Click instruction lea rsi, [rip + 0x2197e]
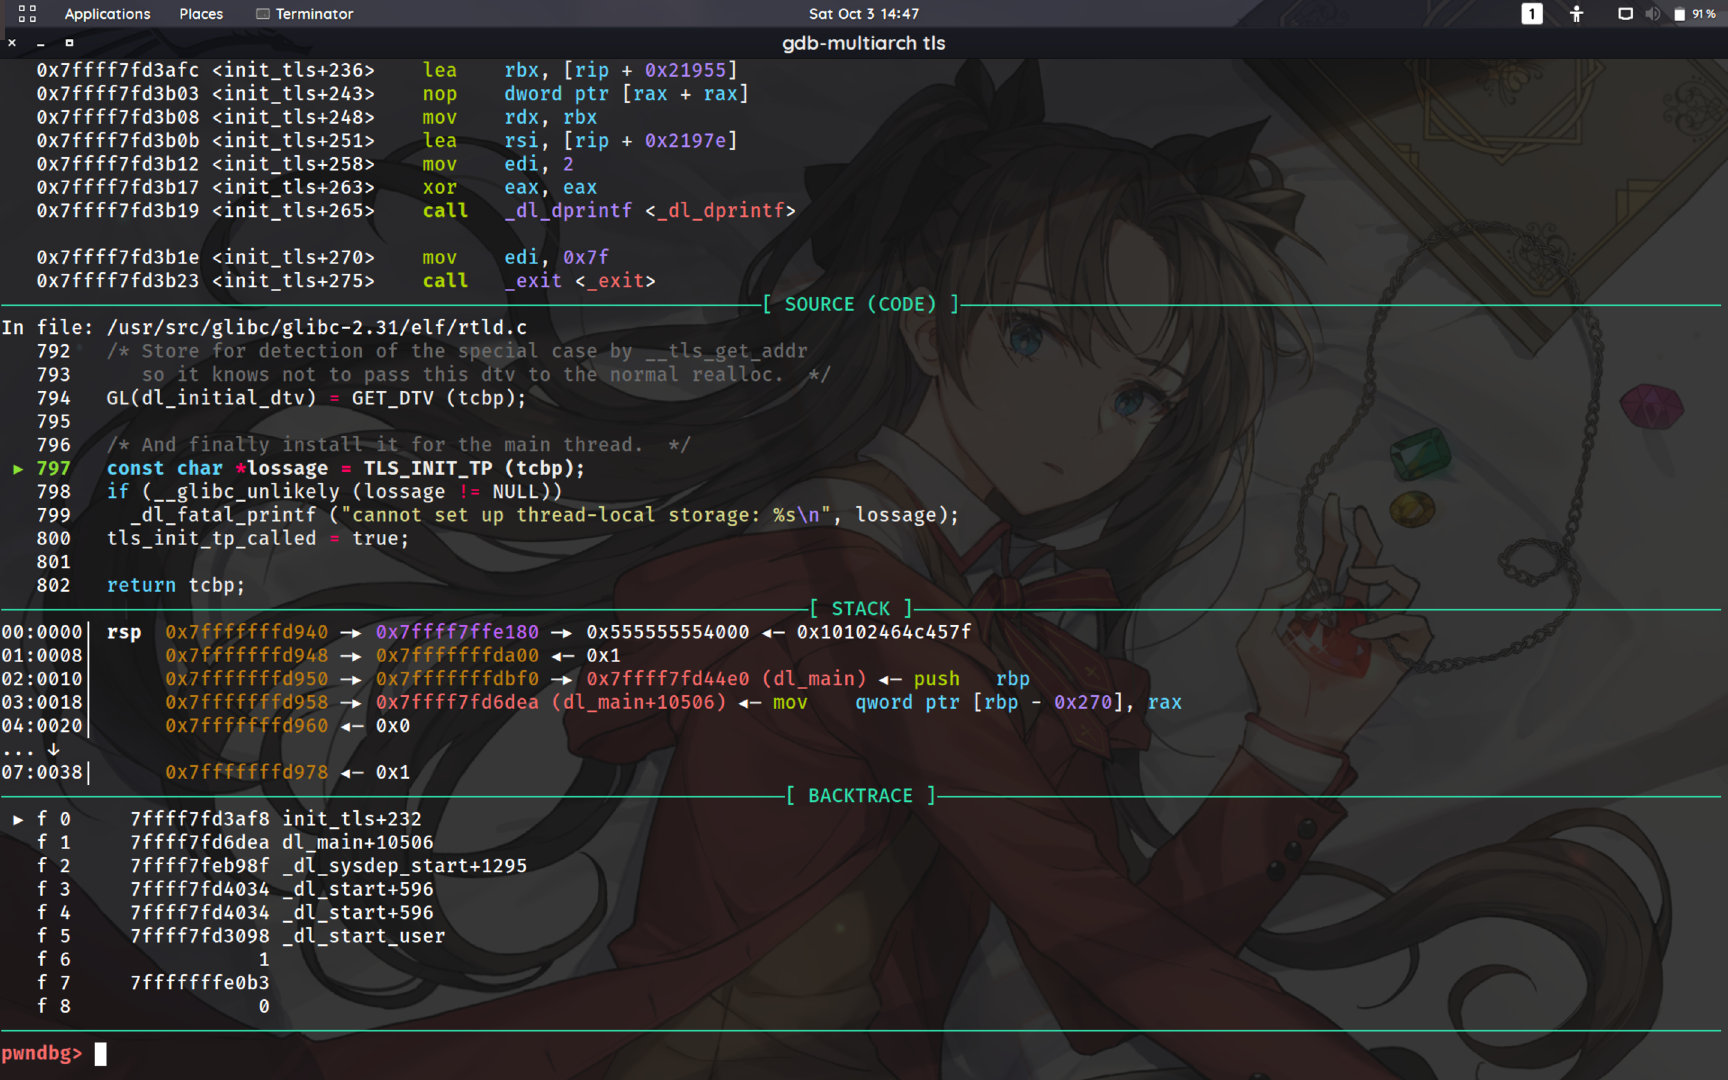 [580, 140]
